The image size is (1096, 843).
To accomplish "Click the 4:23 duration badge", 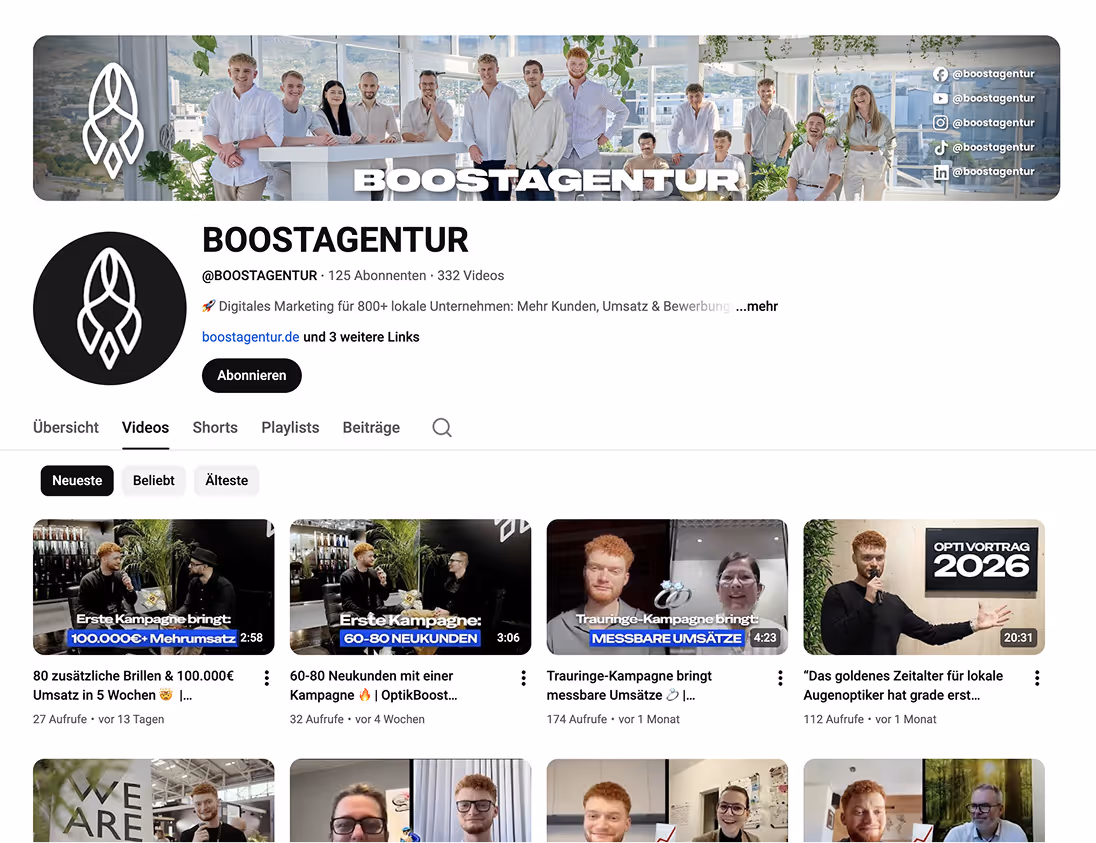I will point(765,637).
